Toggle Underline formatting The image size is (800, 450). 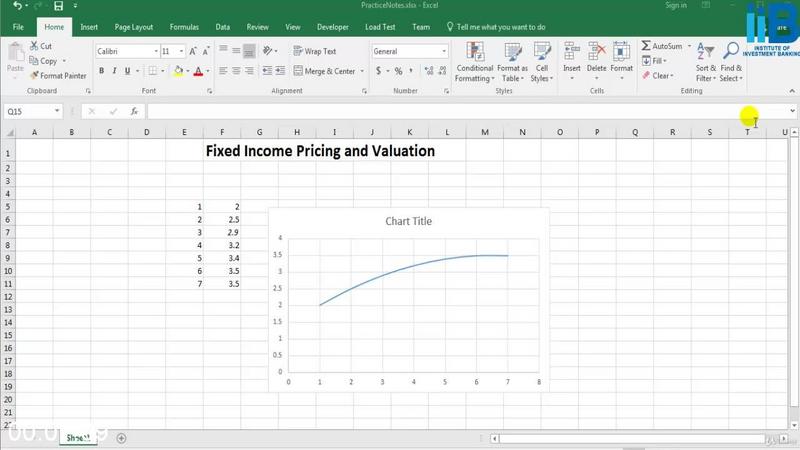tap(128, 71)
